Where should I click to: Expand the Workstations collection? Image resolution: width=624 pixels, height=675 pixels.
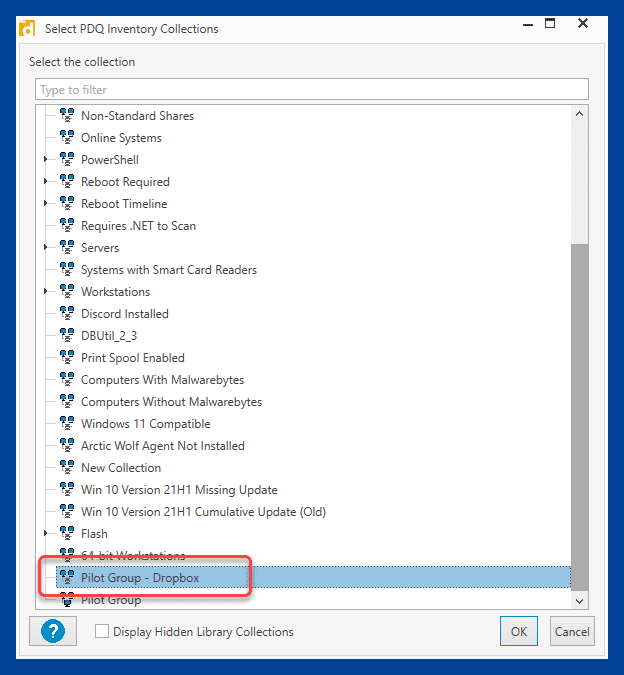46,291
